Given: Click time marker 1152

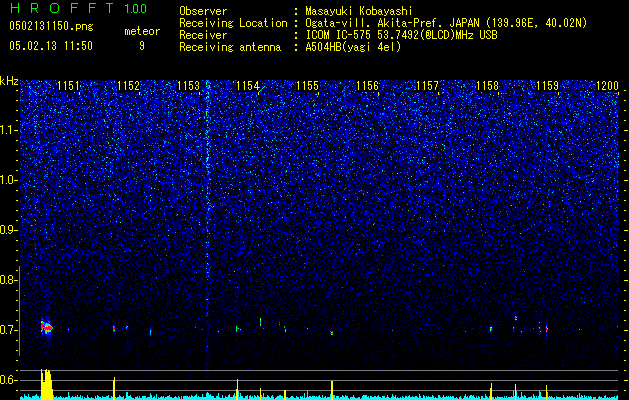Looking at the screenshot, I should (128, 85).
